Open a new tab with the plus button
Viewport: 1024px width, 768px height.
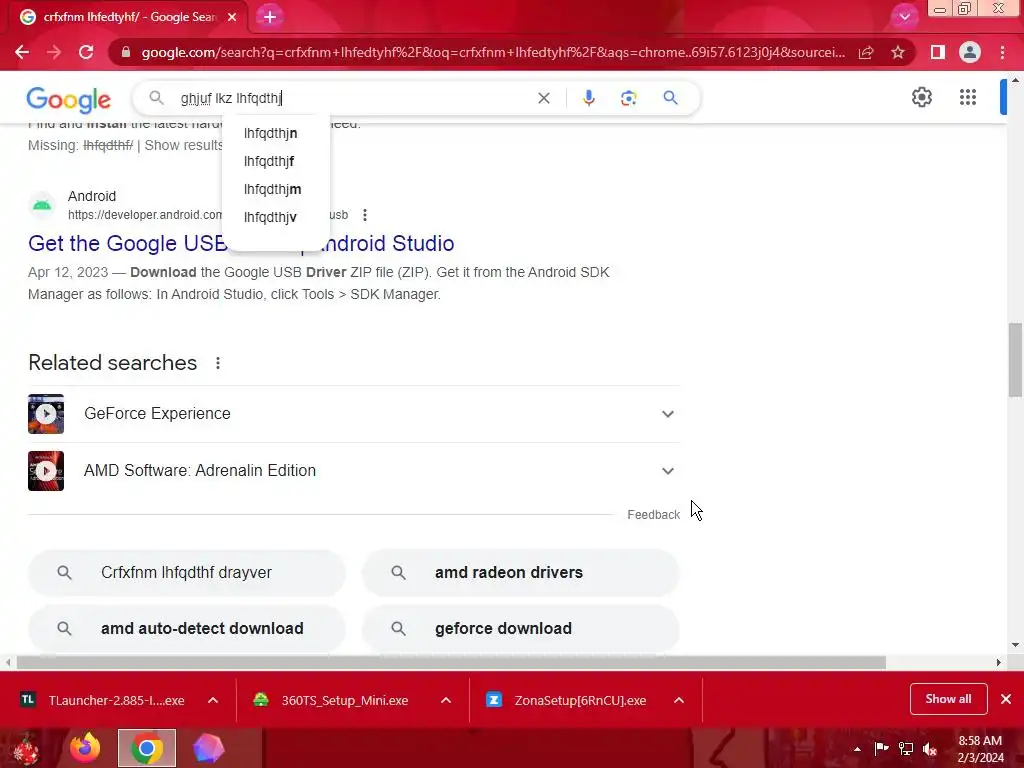(x=270, y=17)
